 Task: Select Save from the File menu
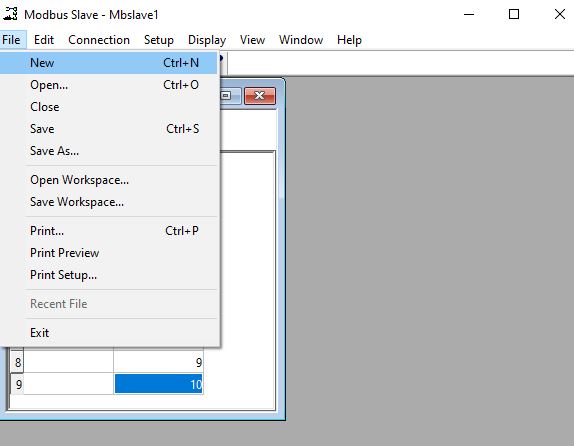pyautogui.click(x=109, y=129)
